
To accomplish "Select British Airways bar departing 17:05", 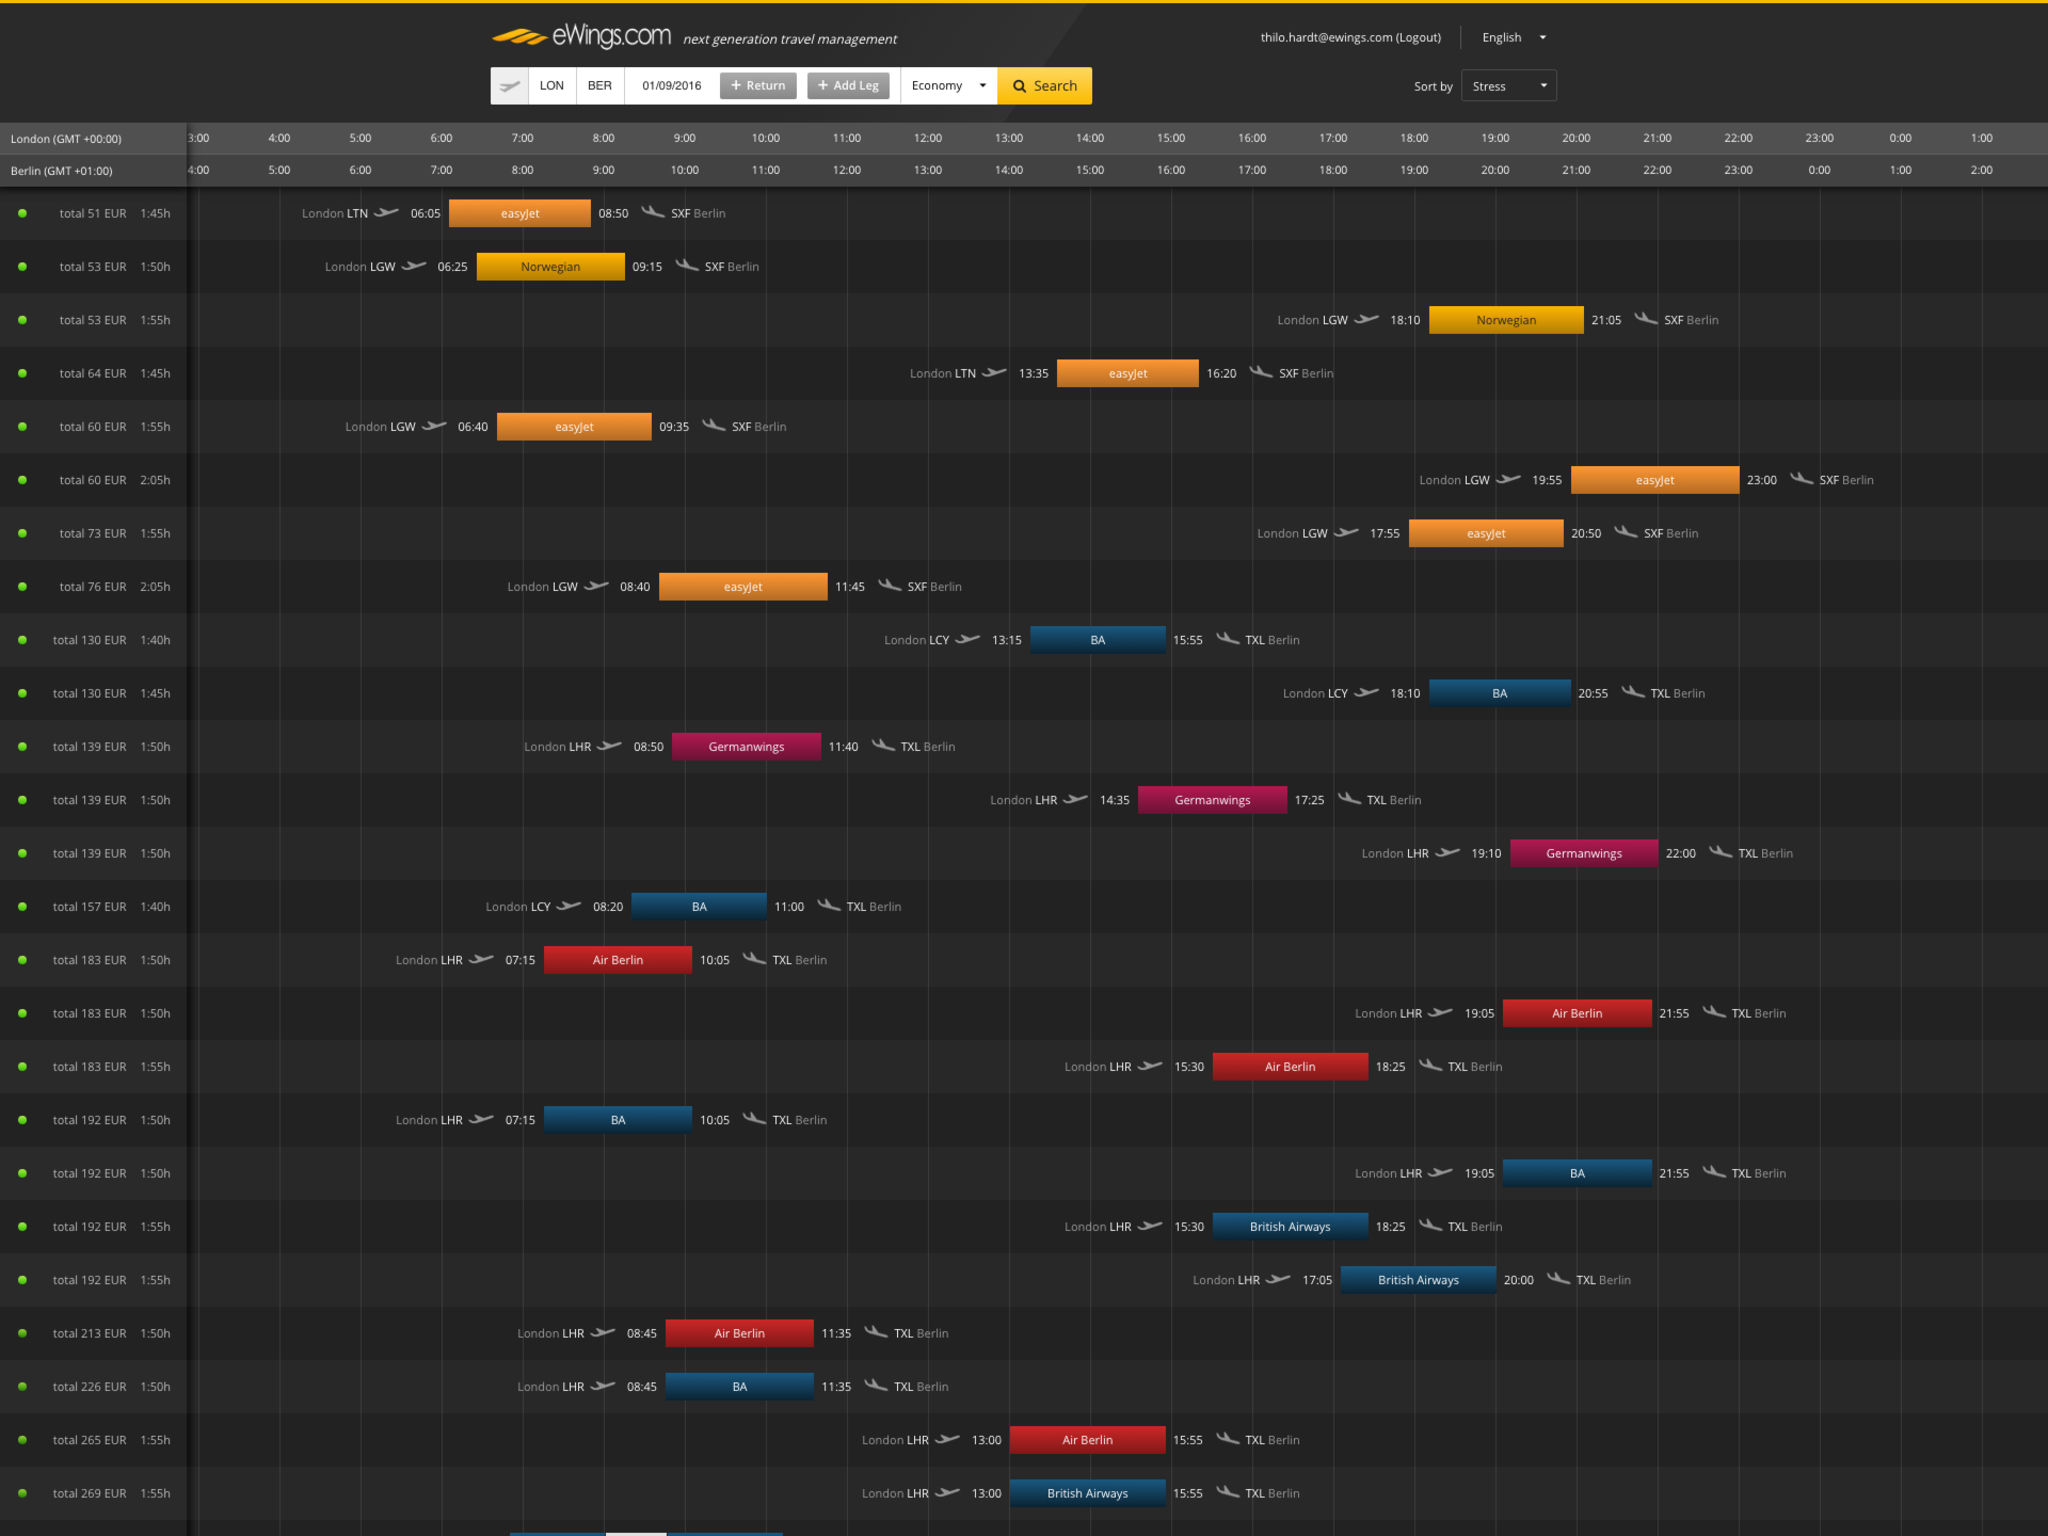I will [1418, 1280].
